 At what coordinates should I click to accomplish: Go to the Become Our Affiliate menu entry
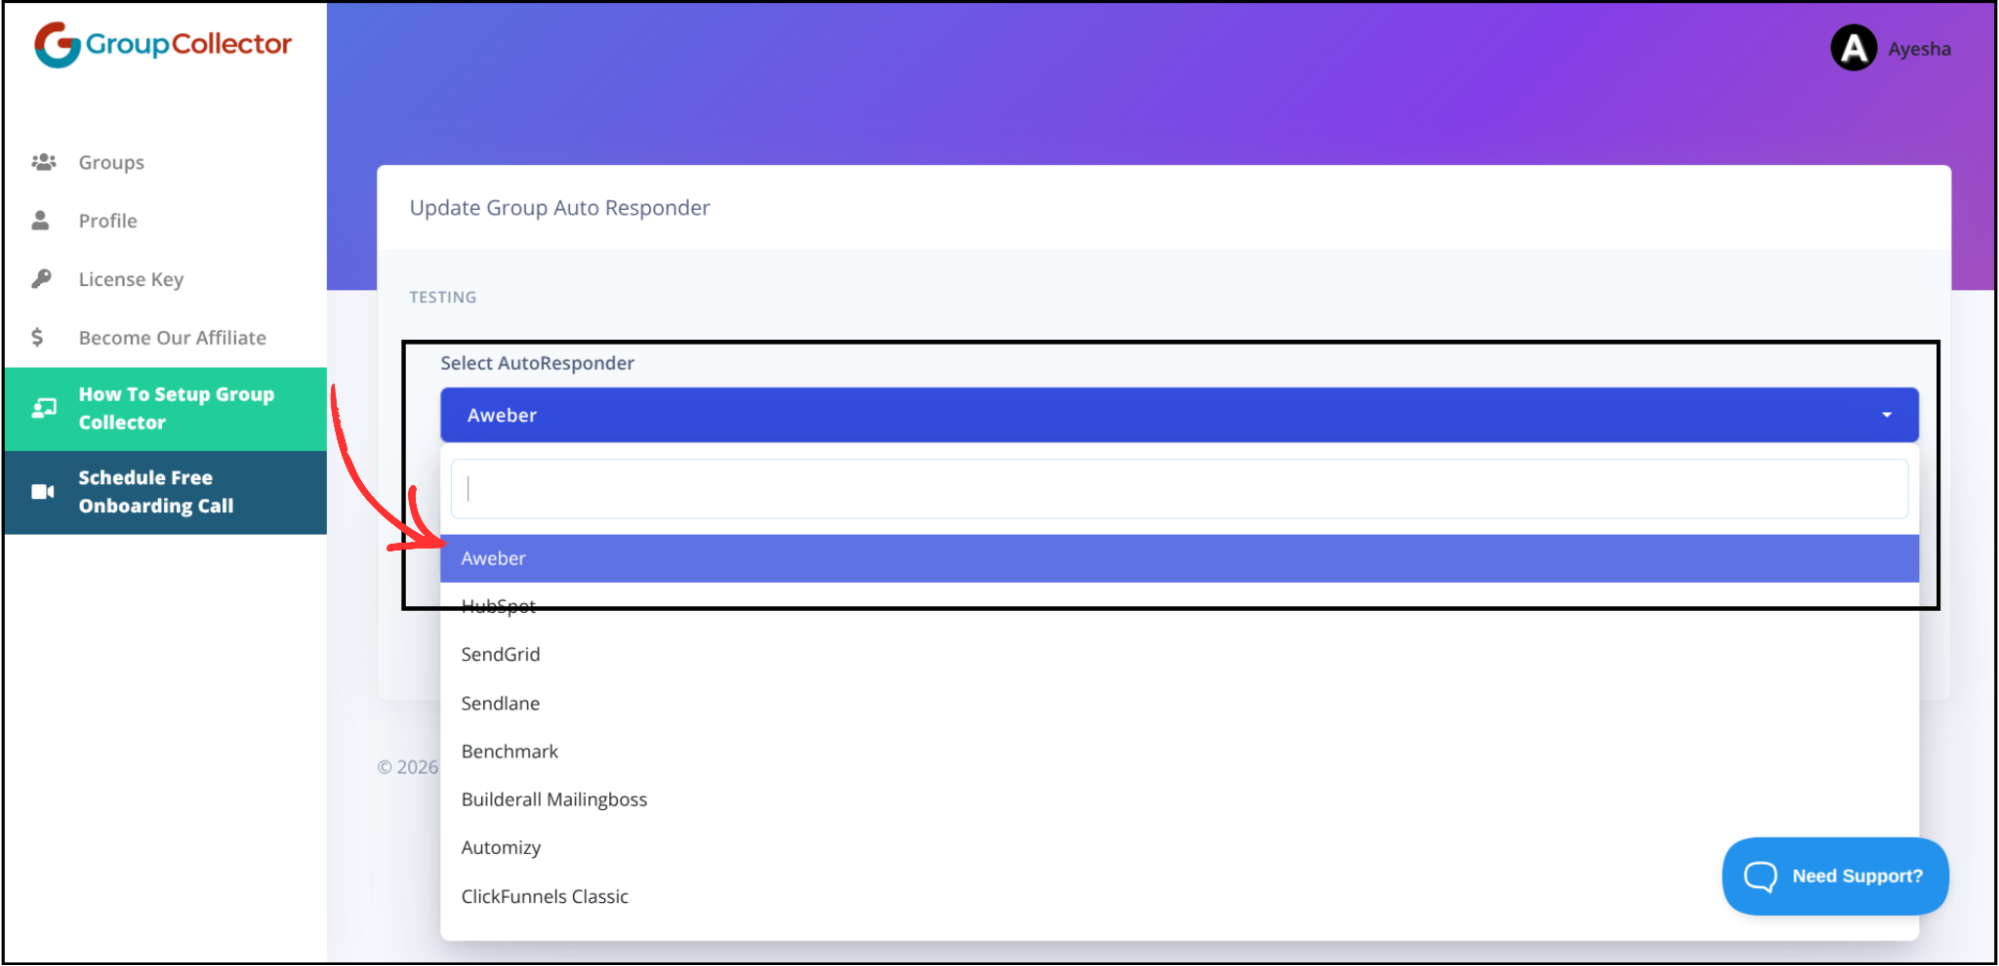pyautogui.click(x=172, y=337)
